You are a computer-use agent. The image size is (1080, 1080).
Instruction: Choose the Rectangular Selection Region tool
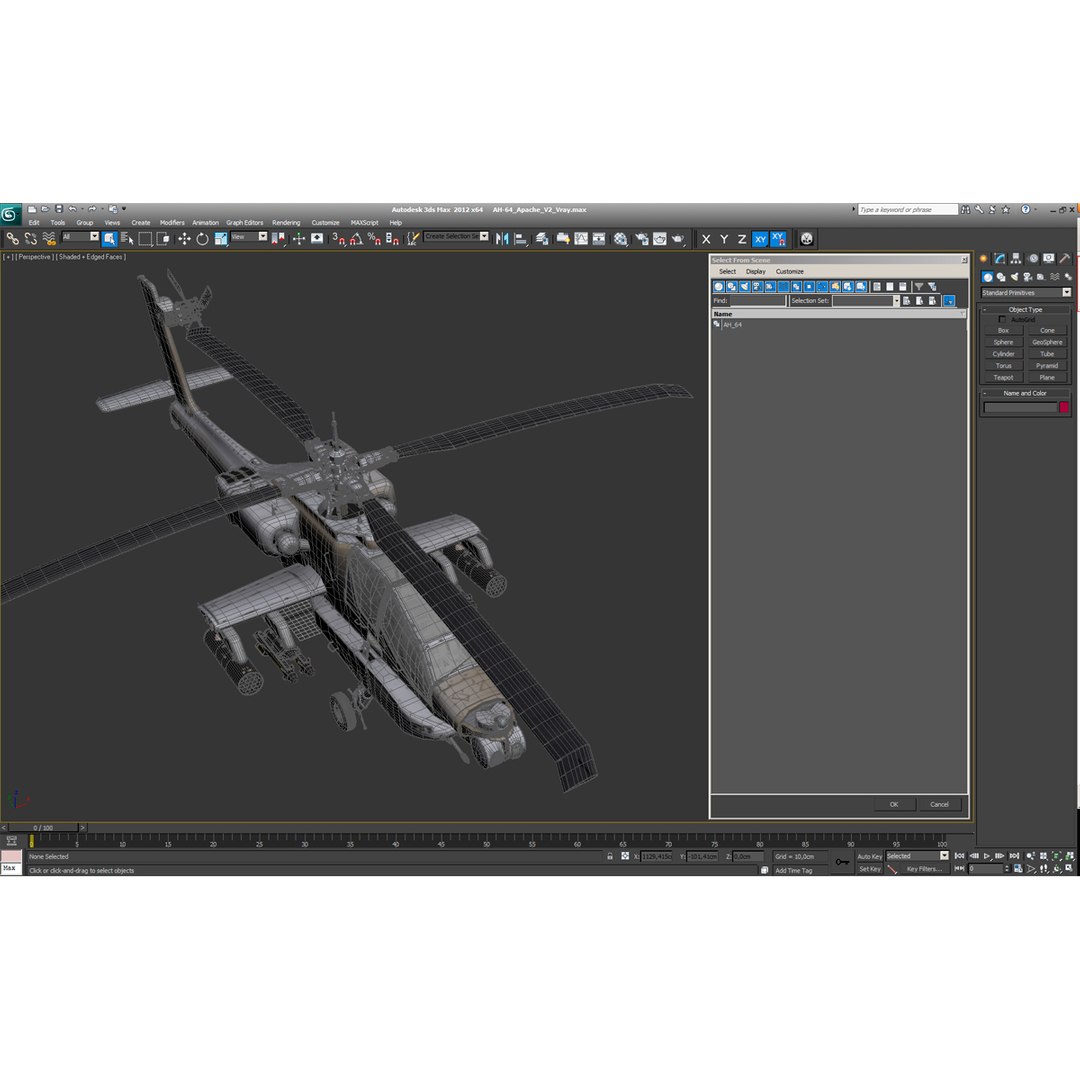tap(145, 239)
